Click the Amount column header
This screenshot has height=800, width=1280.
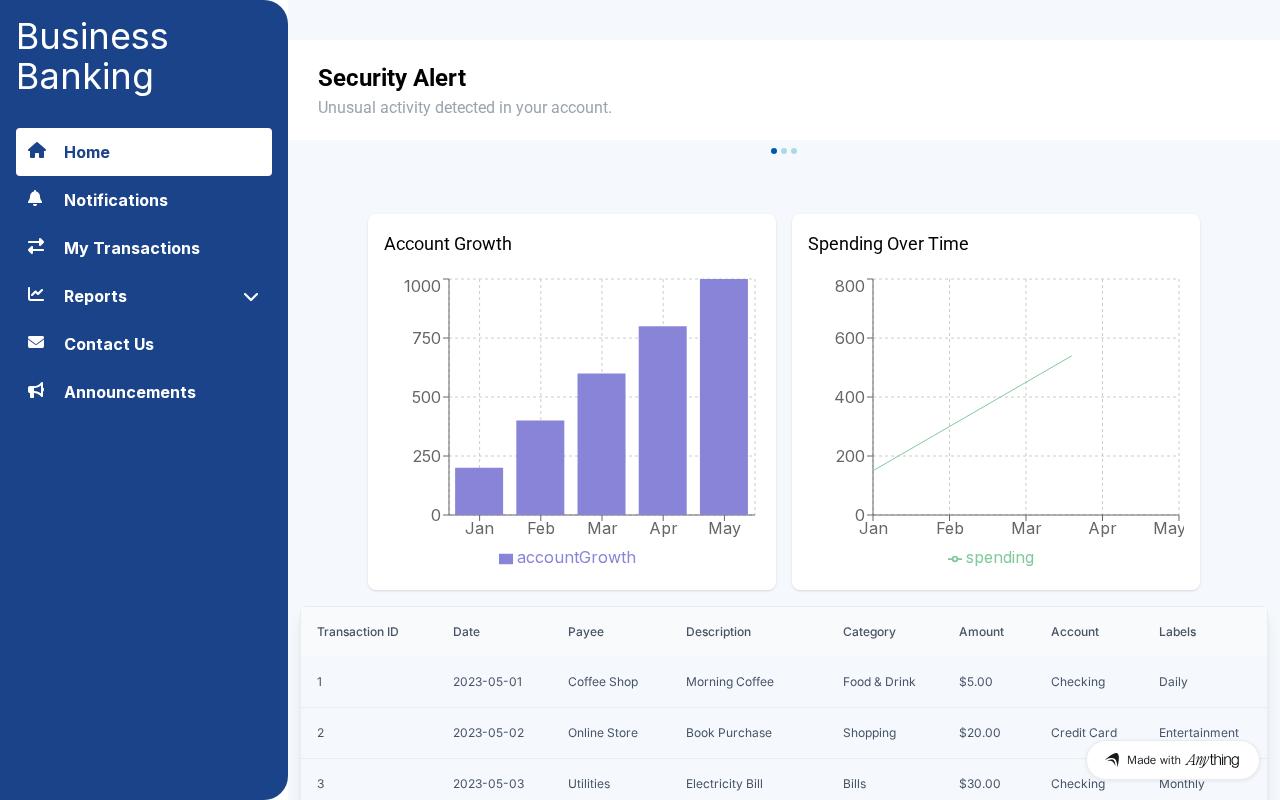tap(981, 632)
